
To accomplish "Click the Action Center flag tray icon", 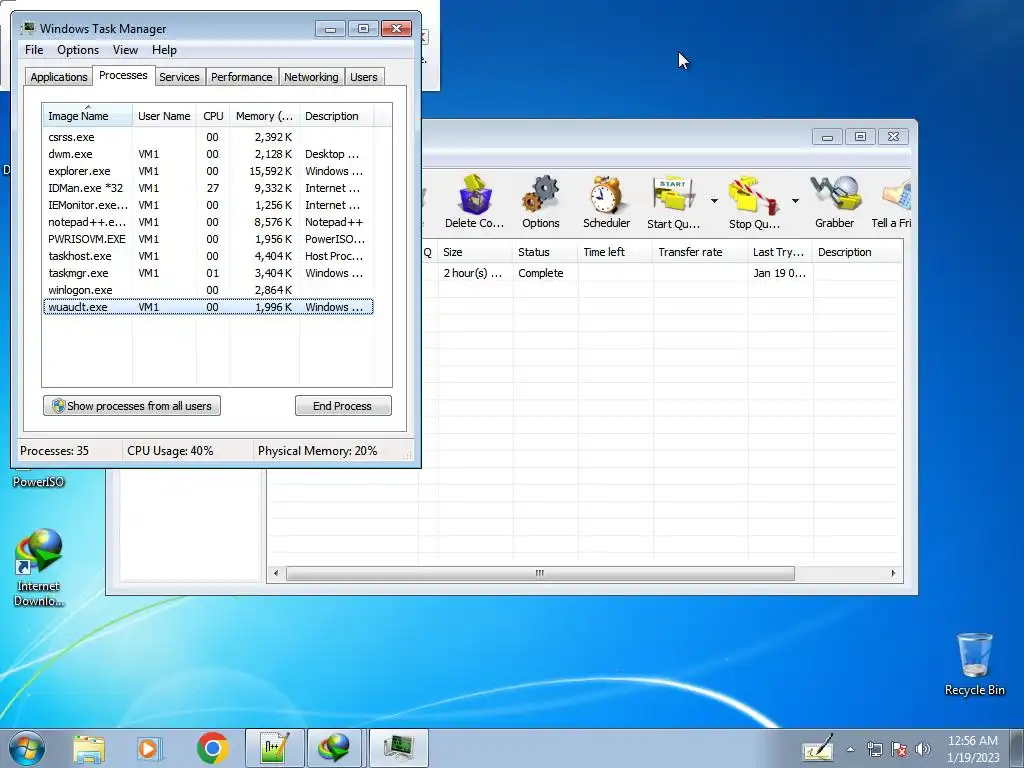I will click(x=899, y=749).
